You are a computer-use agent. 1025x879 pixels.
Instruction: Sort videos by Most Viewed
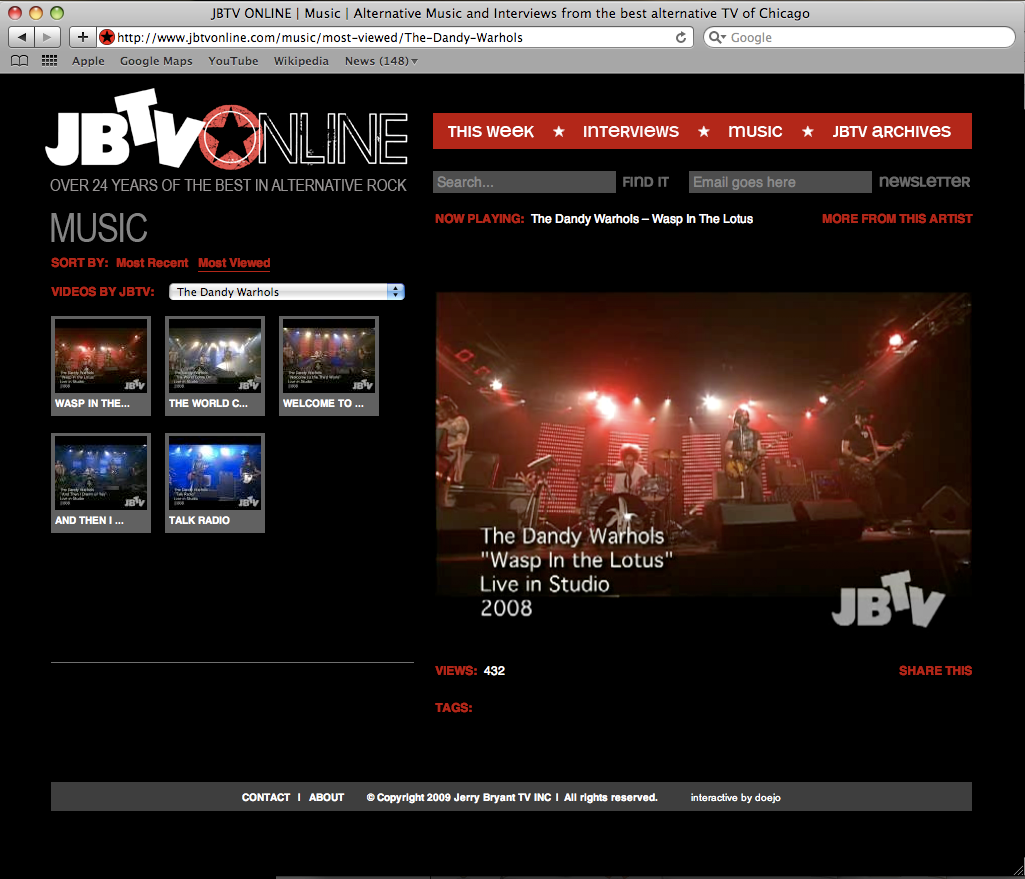pos(234,263)
